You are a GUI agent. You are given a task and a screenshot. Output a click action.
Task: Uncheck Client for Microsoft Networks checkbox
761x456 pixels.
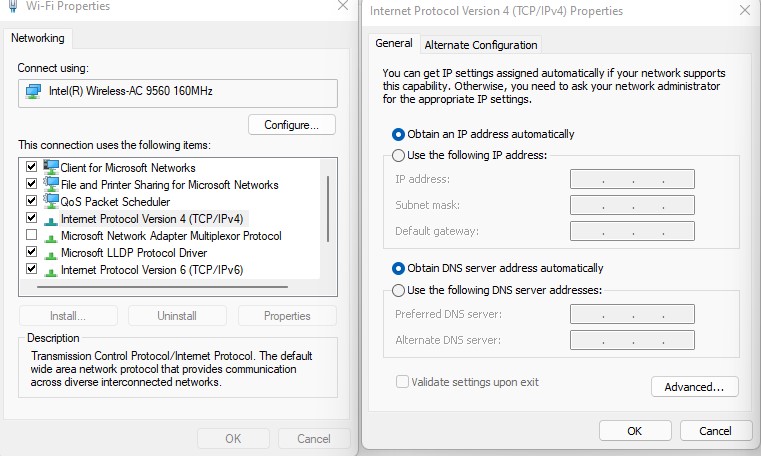pyautogui.click(x=31, y=167)
